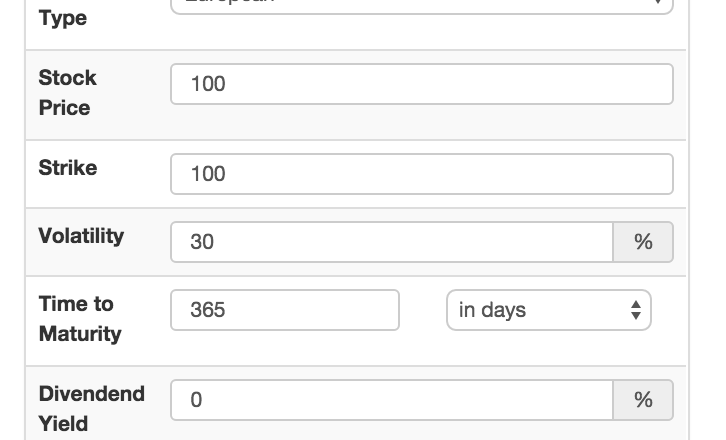Click the up-down arrows on the days selector
Viewport: 726px width, 440px height.
(635, 310)
